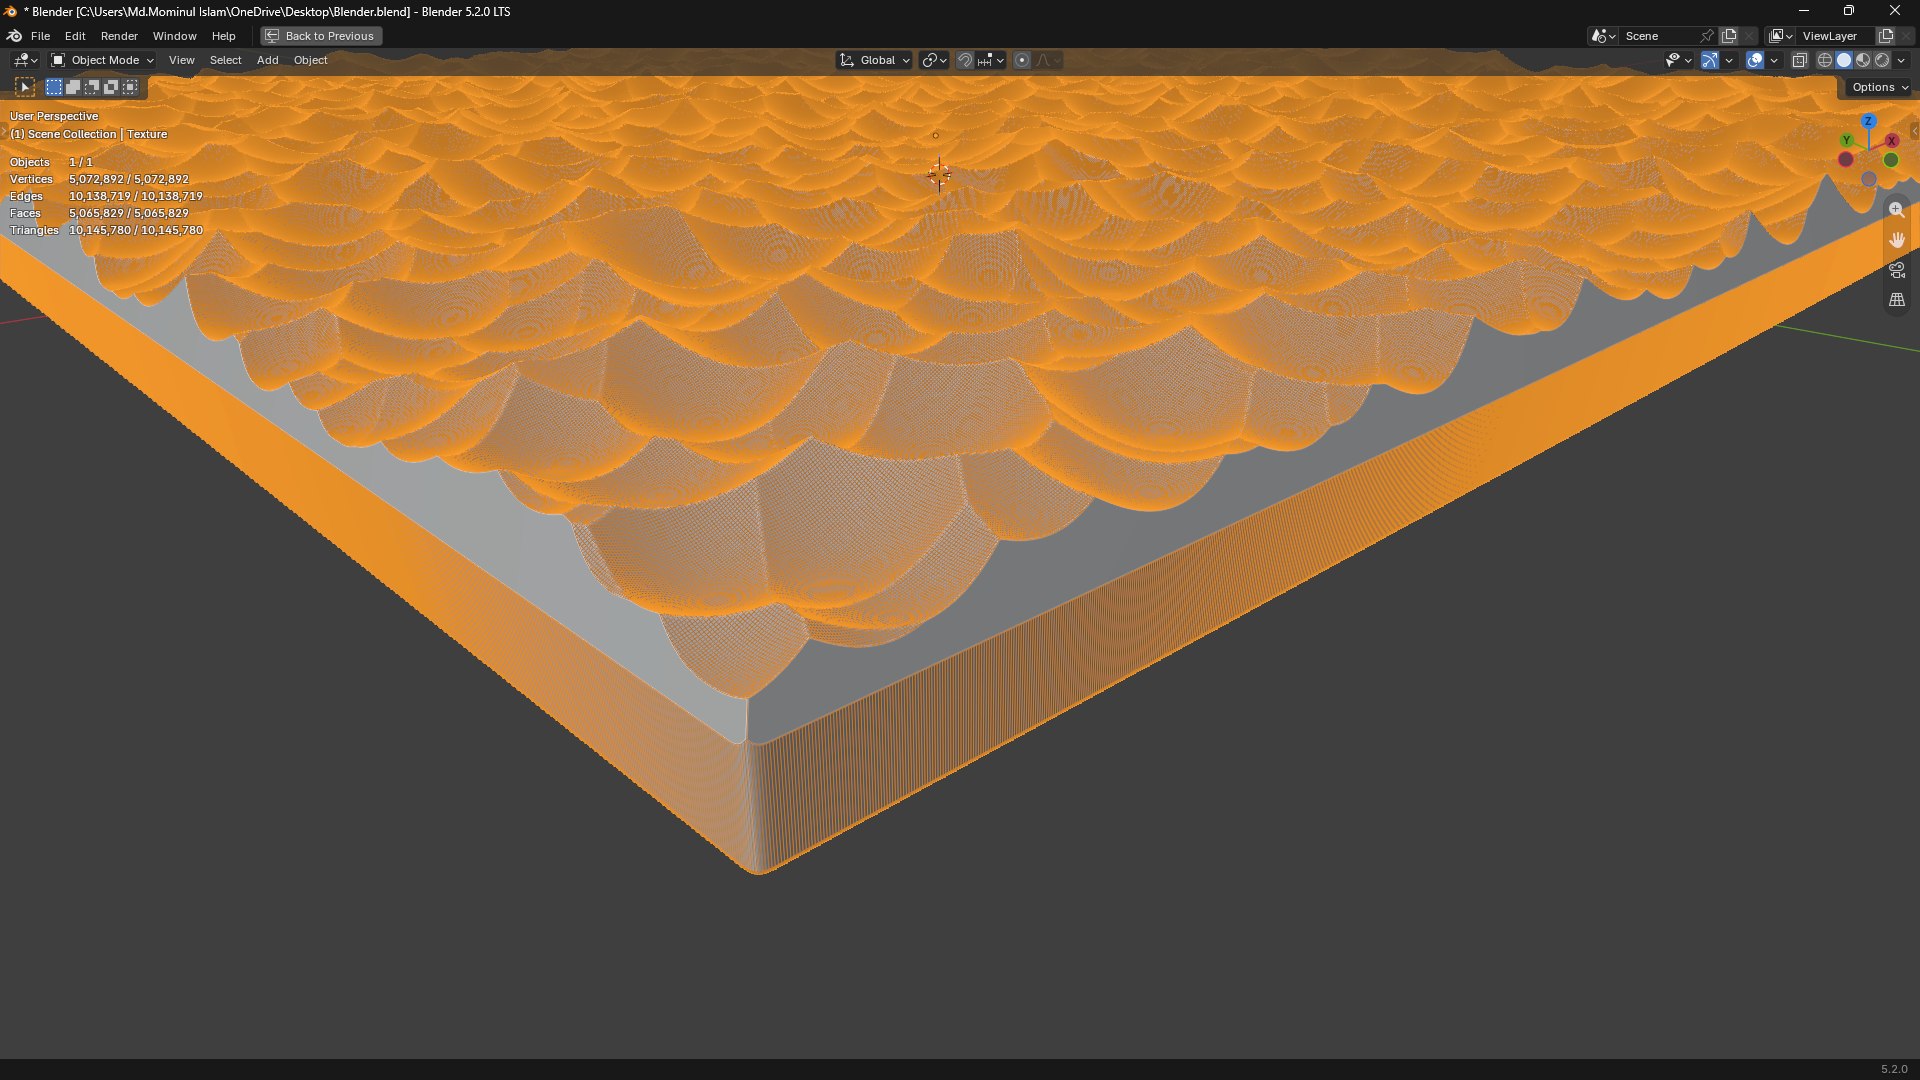This screenshot has width=1920, height=1080.
Task: Open Global transform orientation dropdown
Action: [874, 60]
